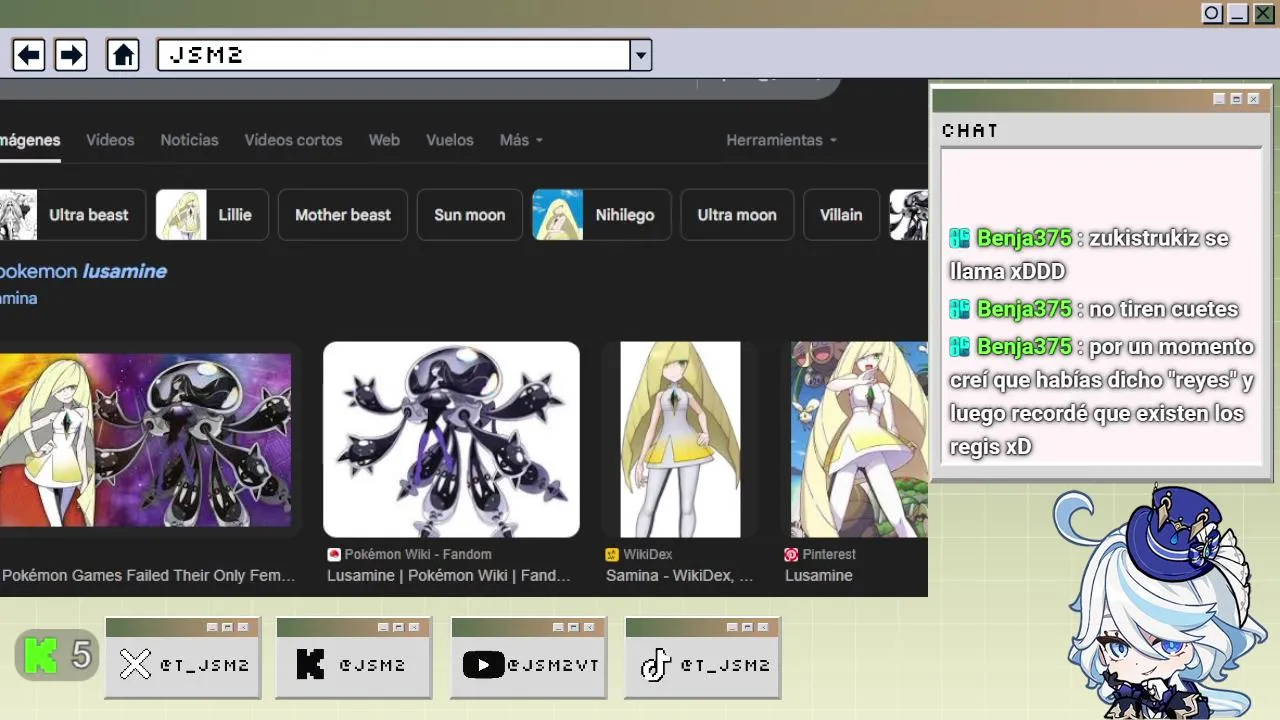The height and width of the screenshot is (720, 1280).
Task: Switch to the Web tab
Action: [384, 140]
